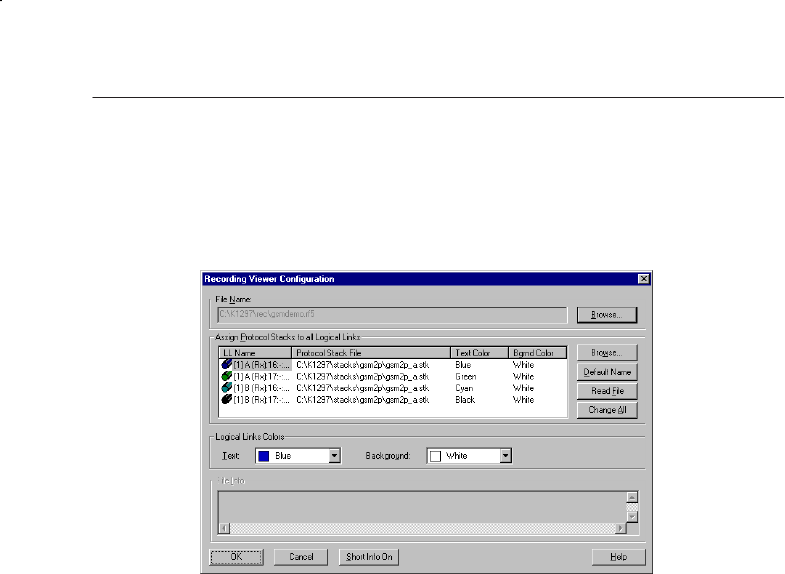Click the Read File button

(607, 391)
